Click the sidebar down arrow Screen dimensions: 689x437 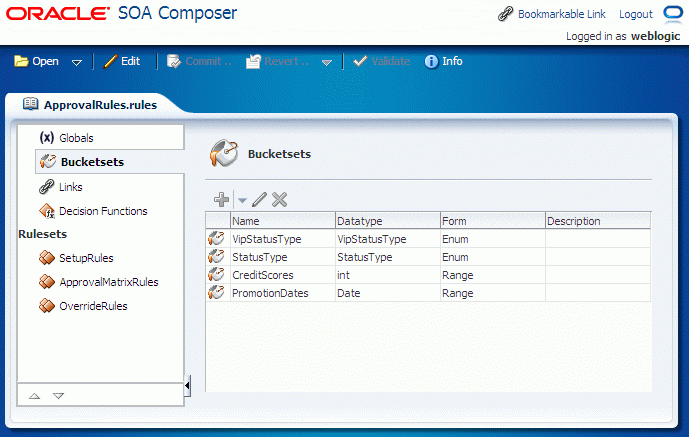coord(58,396)
